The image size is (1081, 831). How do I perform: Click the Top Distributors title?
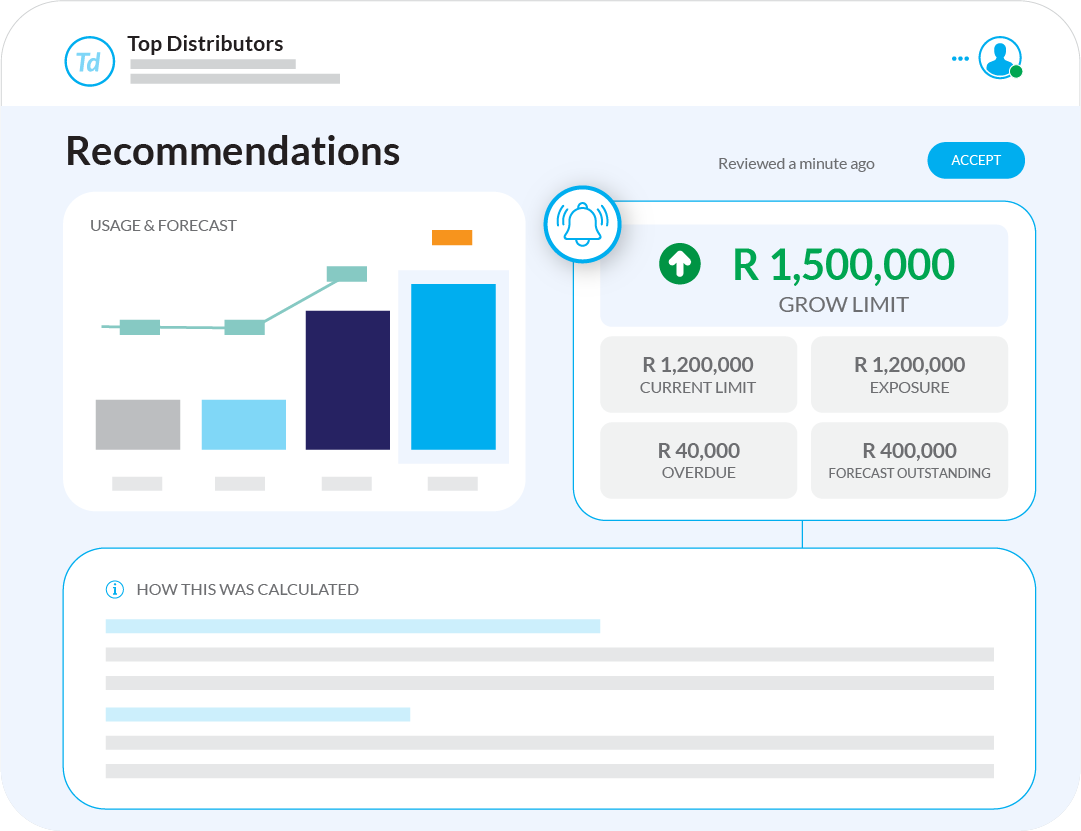click(205, 44)
